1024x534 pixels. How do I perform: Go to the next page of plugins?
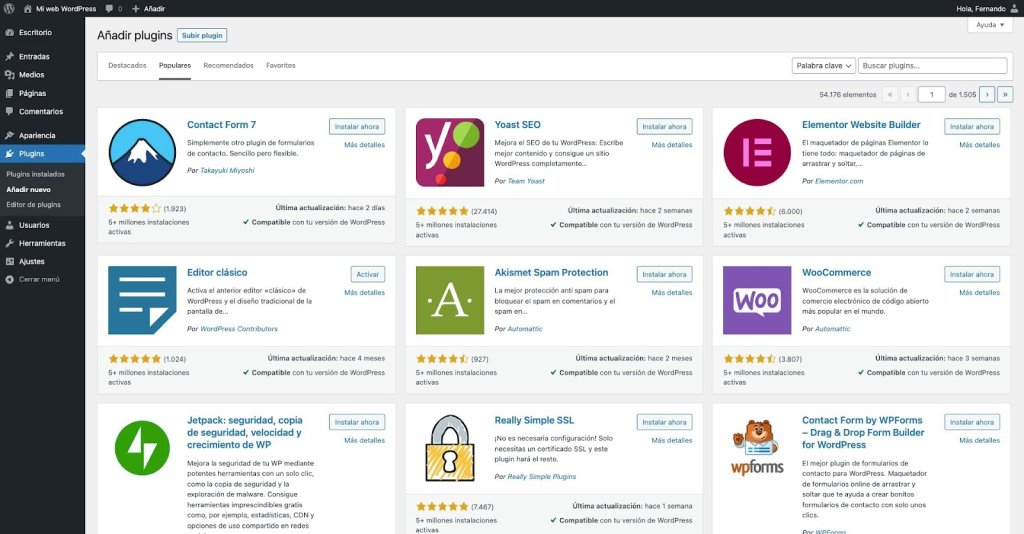click(x=987, y=94)
